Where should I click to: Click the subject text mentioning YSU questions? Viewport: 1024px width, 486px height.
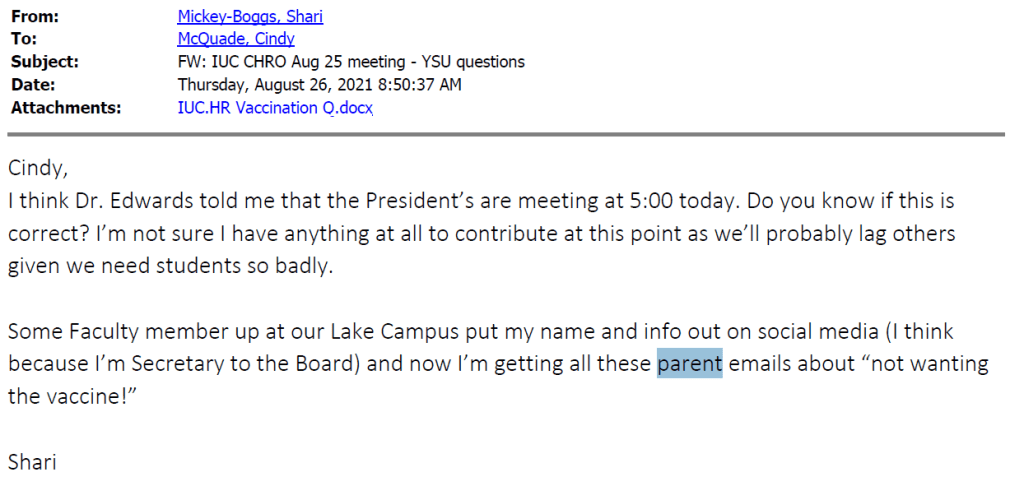click(351, 62)
